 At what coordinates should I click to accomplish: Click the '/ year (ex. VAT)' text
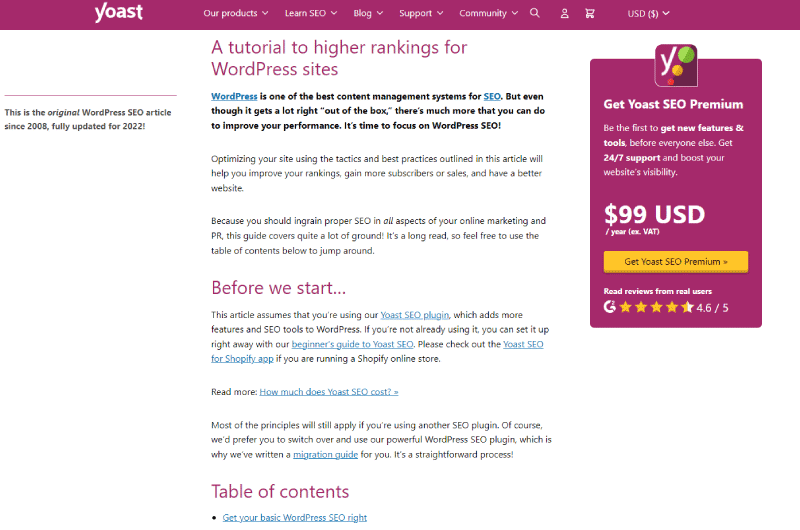632,232
